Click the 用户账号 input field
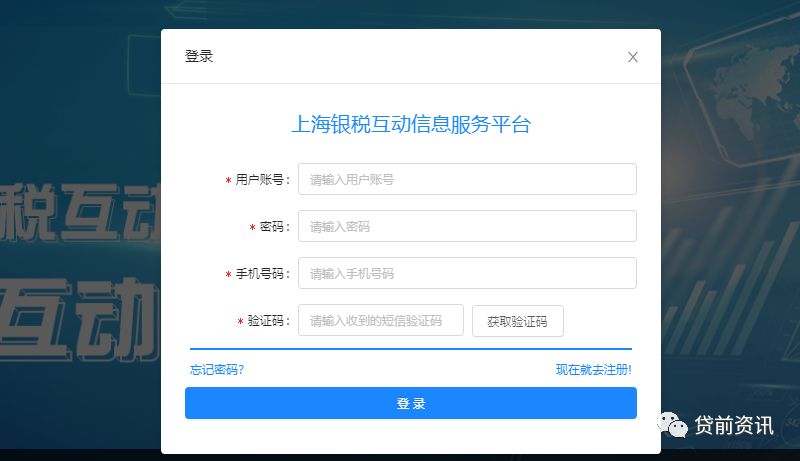 point(467,179)
